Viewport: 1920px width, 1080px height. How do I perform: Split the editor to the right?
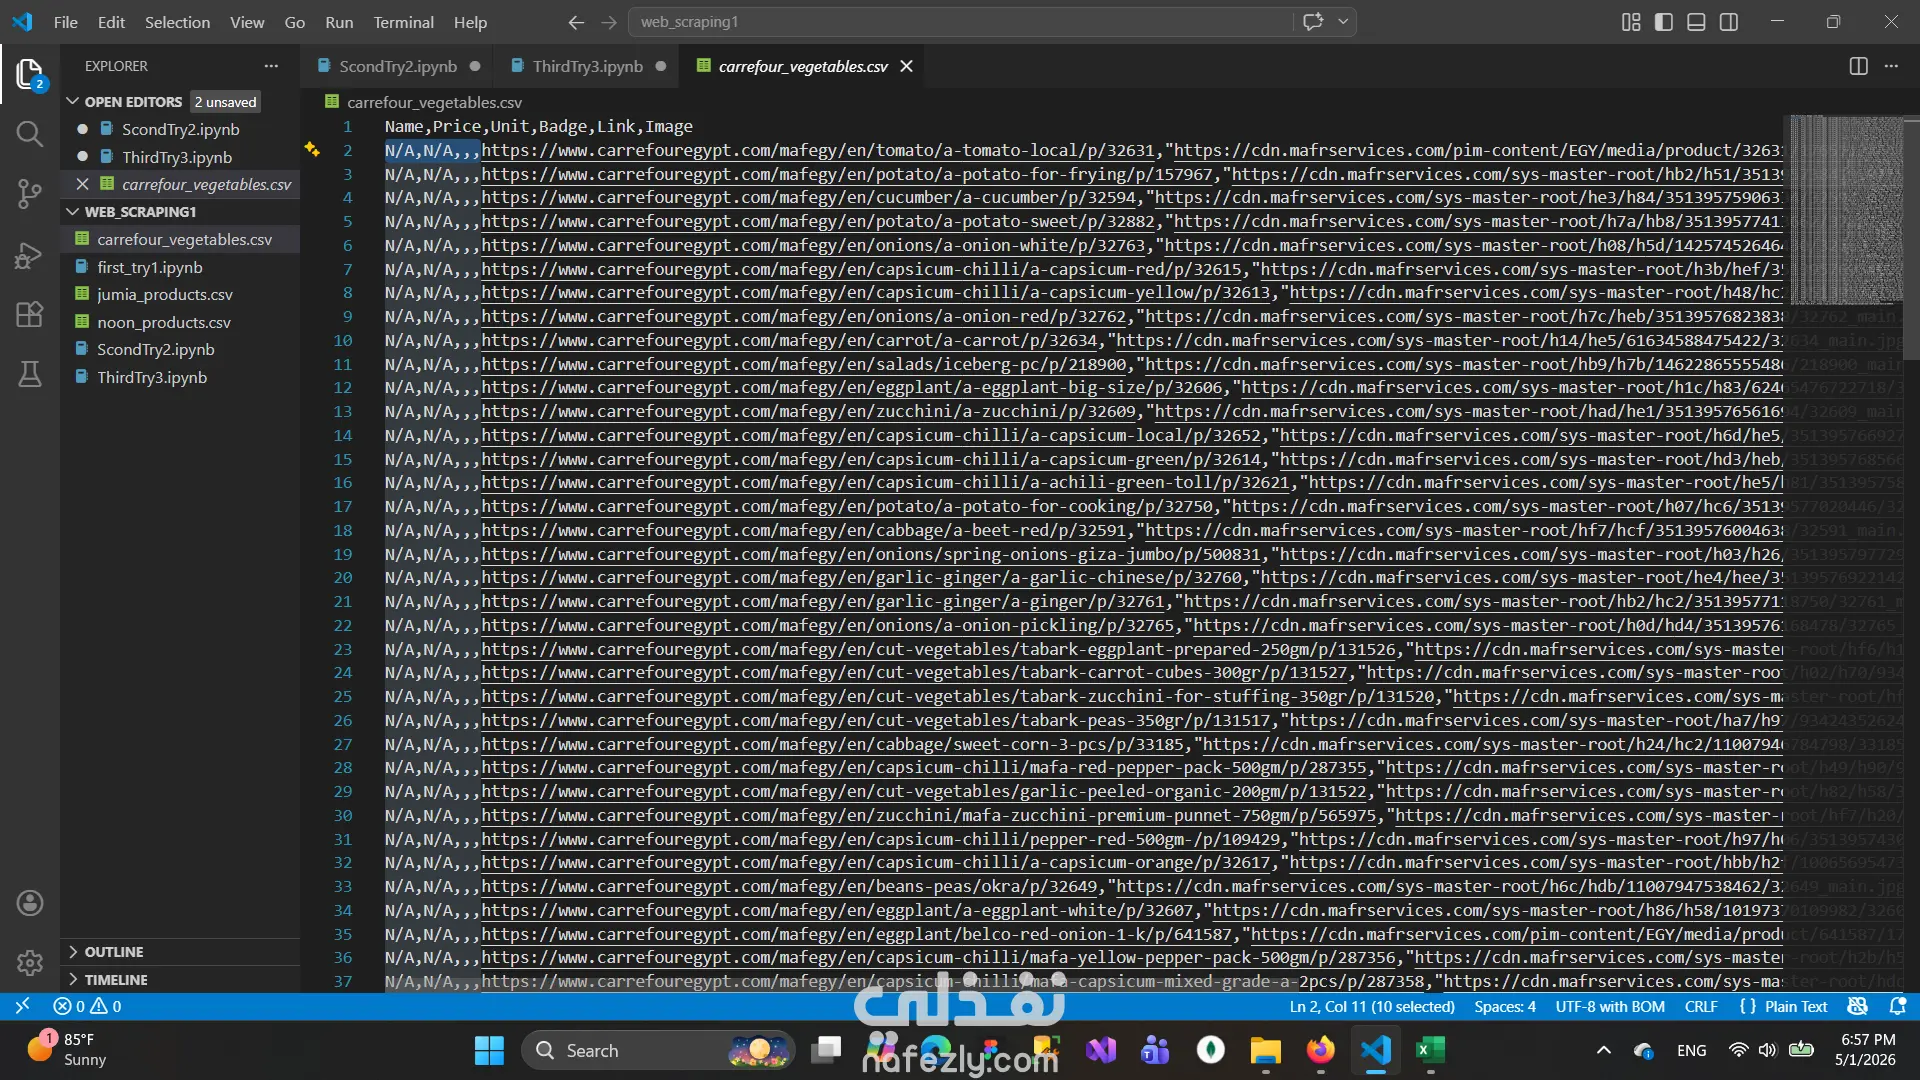pos(1858,66)
